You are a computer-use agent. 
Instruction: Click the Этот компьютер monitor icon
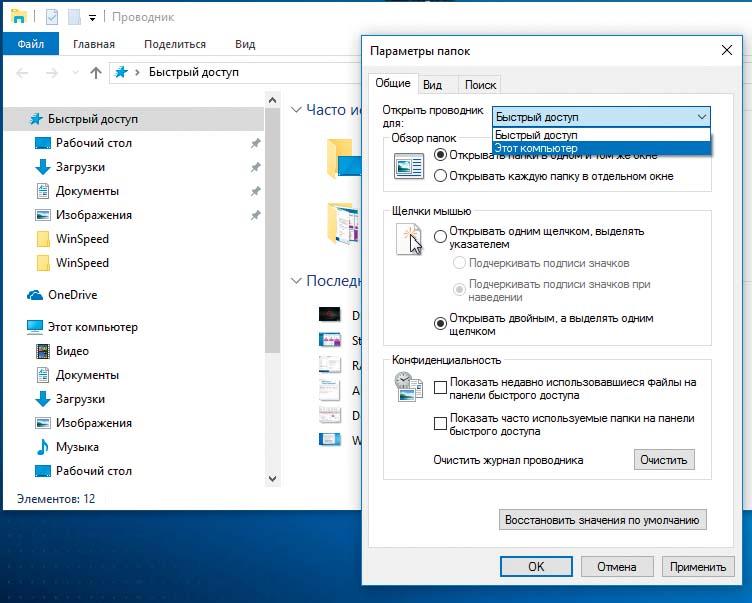(35, 327)
